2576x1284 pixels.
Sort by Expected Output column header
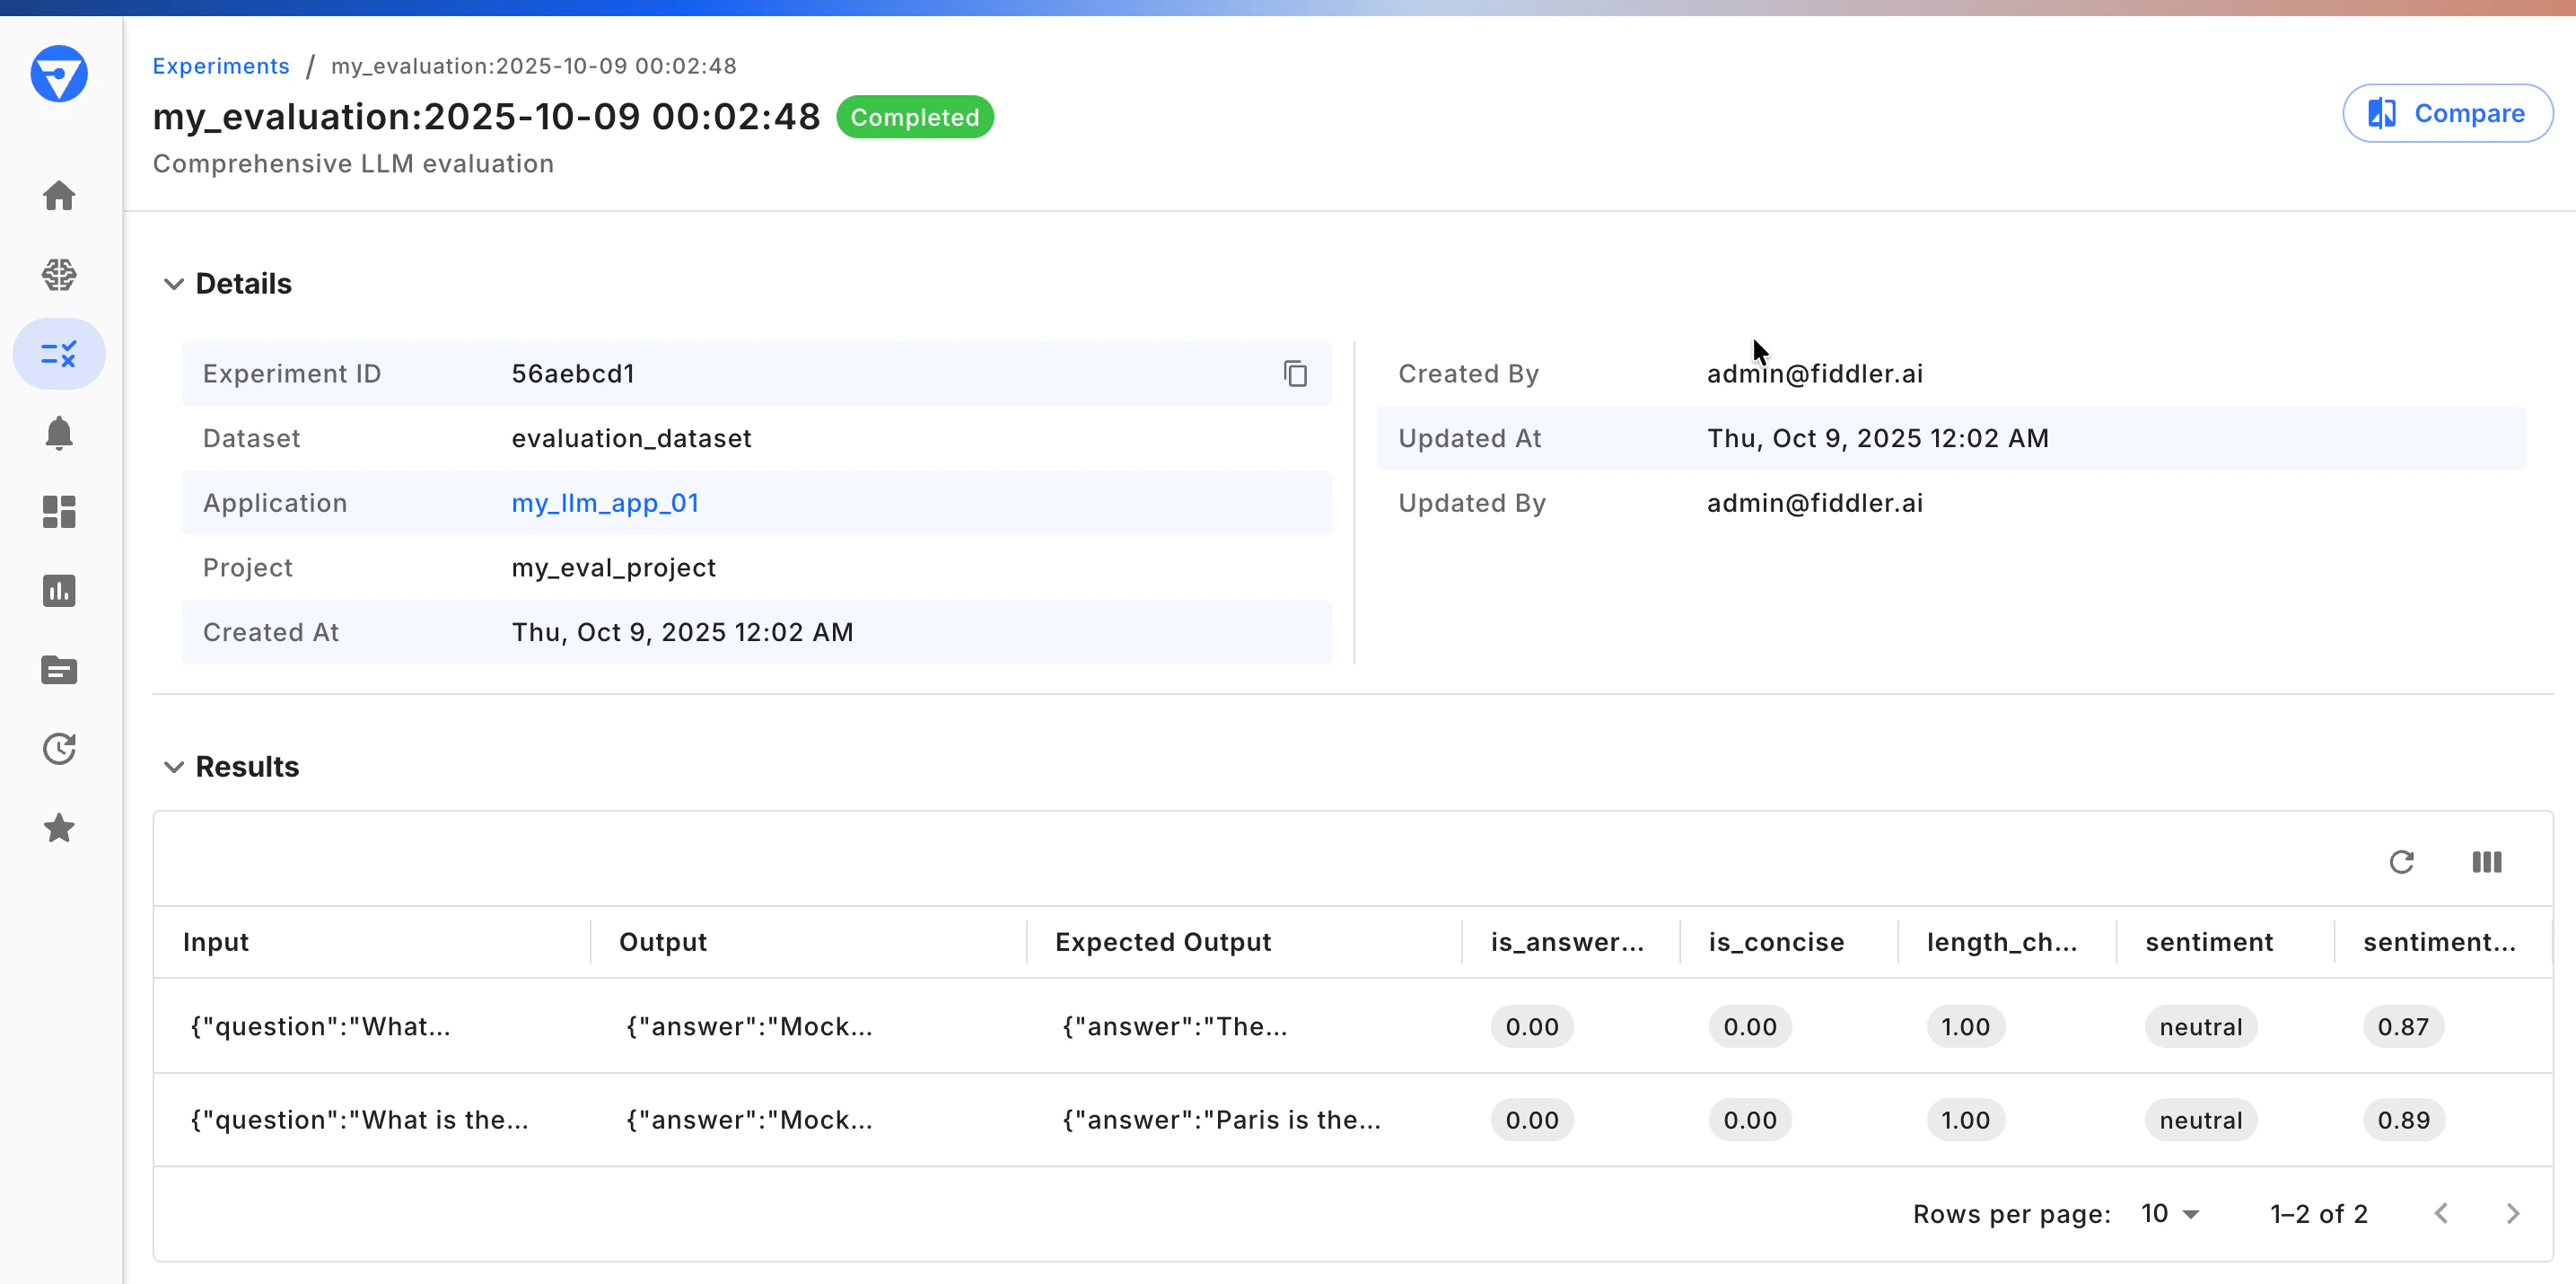1163,942
